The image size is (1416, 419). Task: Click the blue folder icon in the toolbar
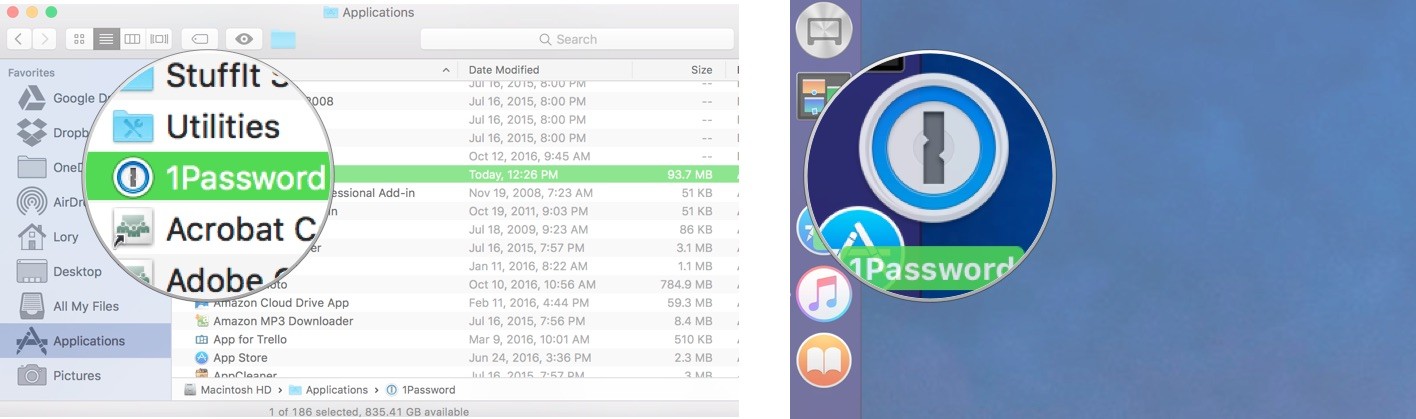(284, 39)
